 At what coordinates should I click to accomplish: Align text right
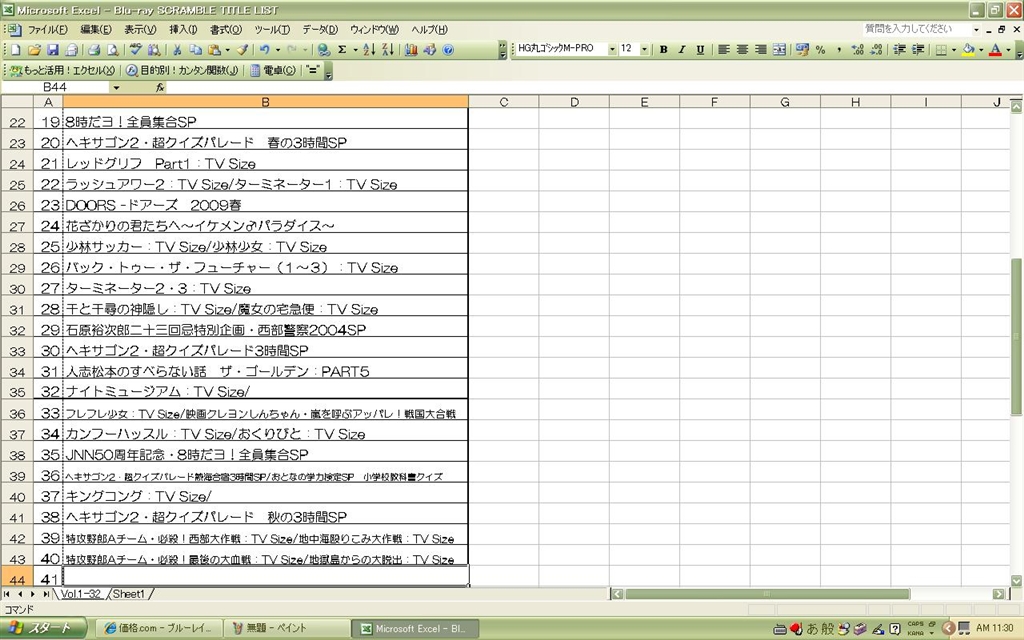[760, 50]
